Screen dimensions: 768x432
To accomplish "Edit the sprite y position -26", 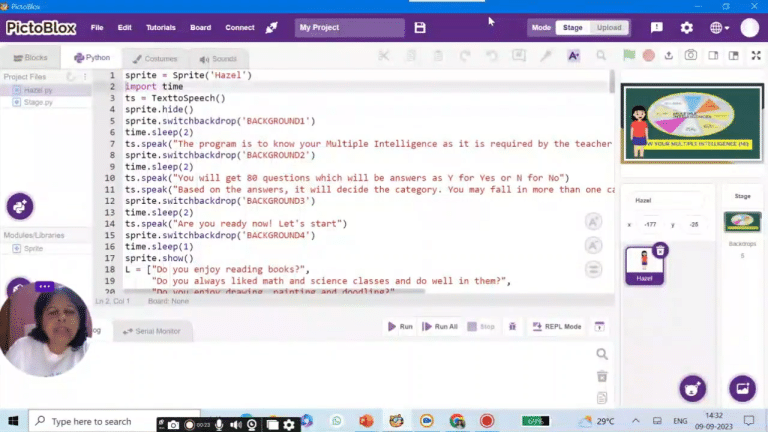I will click(x=694, y=224).
